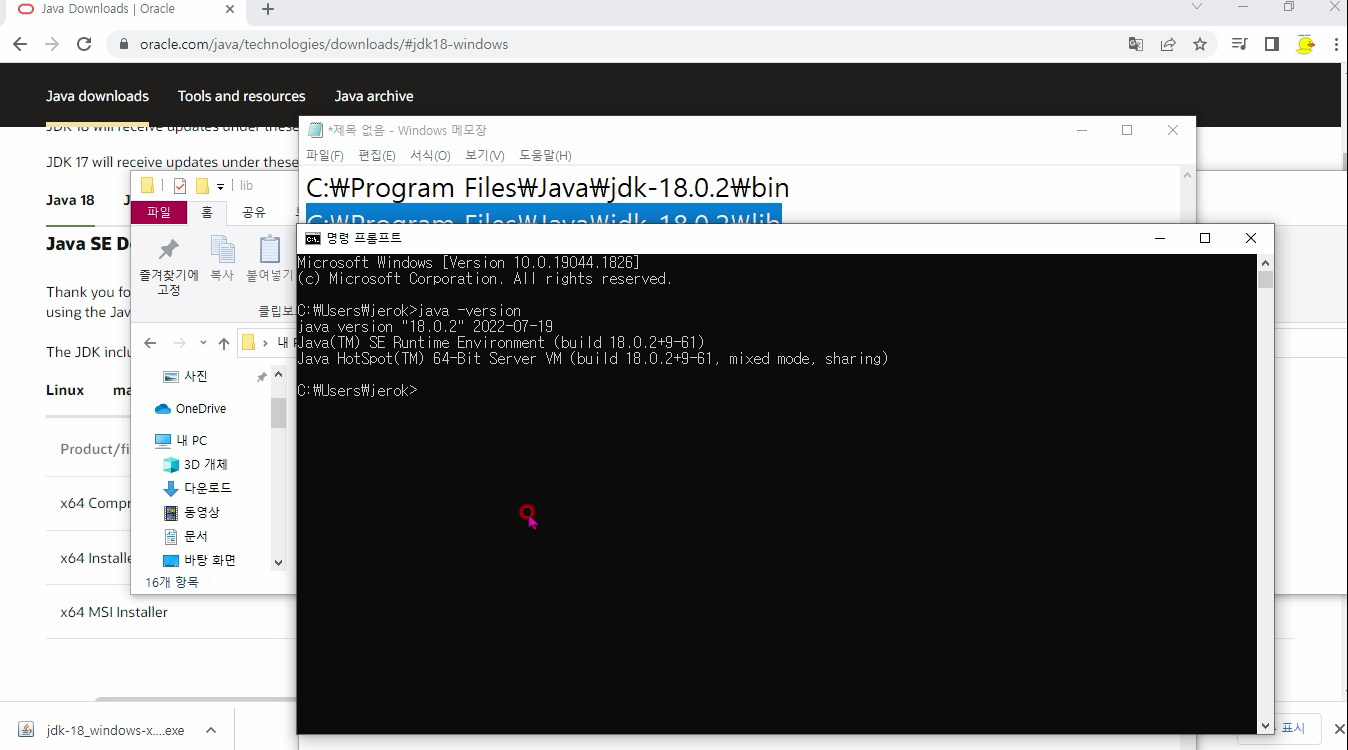
Task: Open the 파일 tab in File Explorer ribbon
Action: click(159, 212)
